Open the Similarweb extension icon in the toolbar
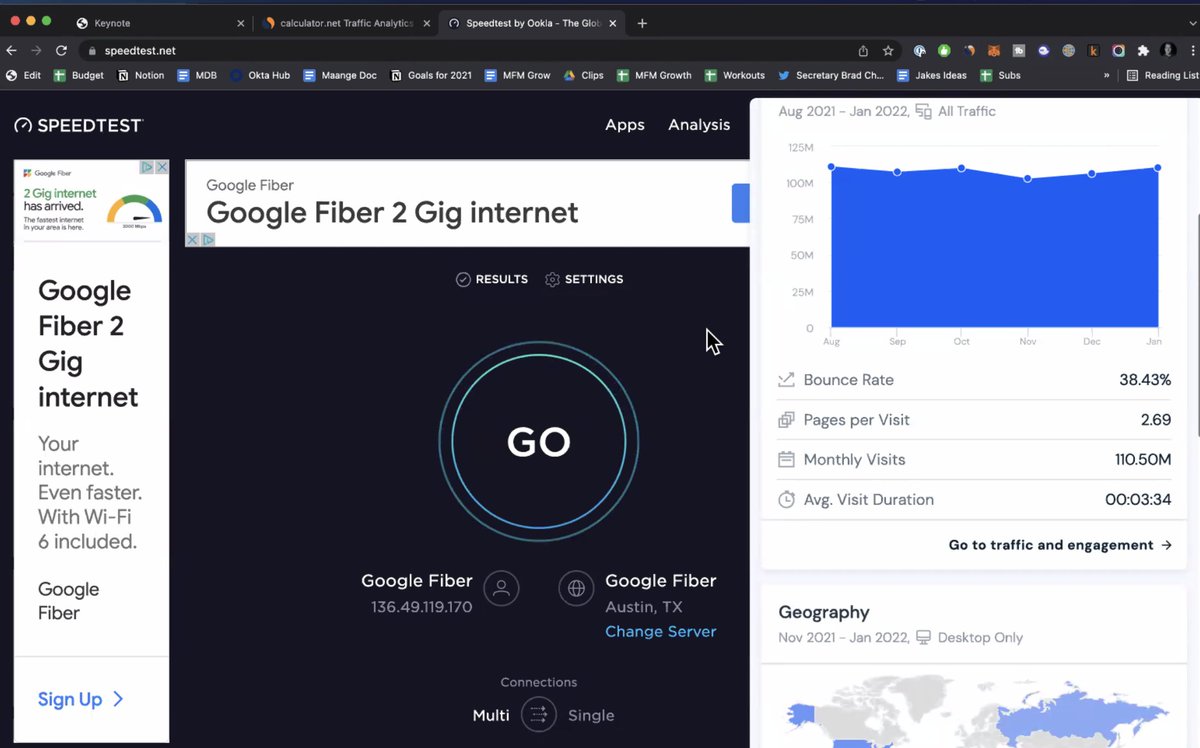 (969, 50)
